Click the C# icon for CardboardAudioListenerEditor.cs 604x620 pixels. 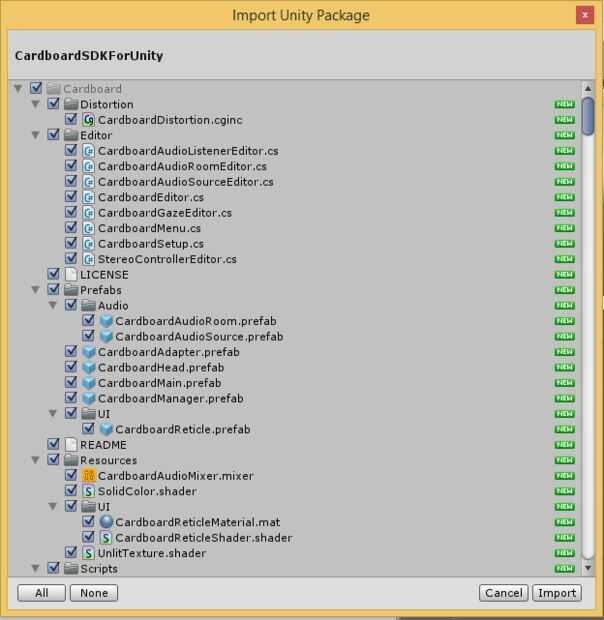click(89, 151)
